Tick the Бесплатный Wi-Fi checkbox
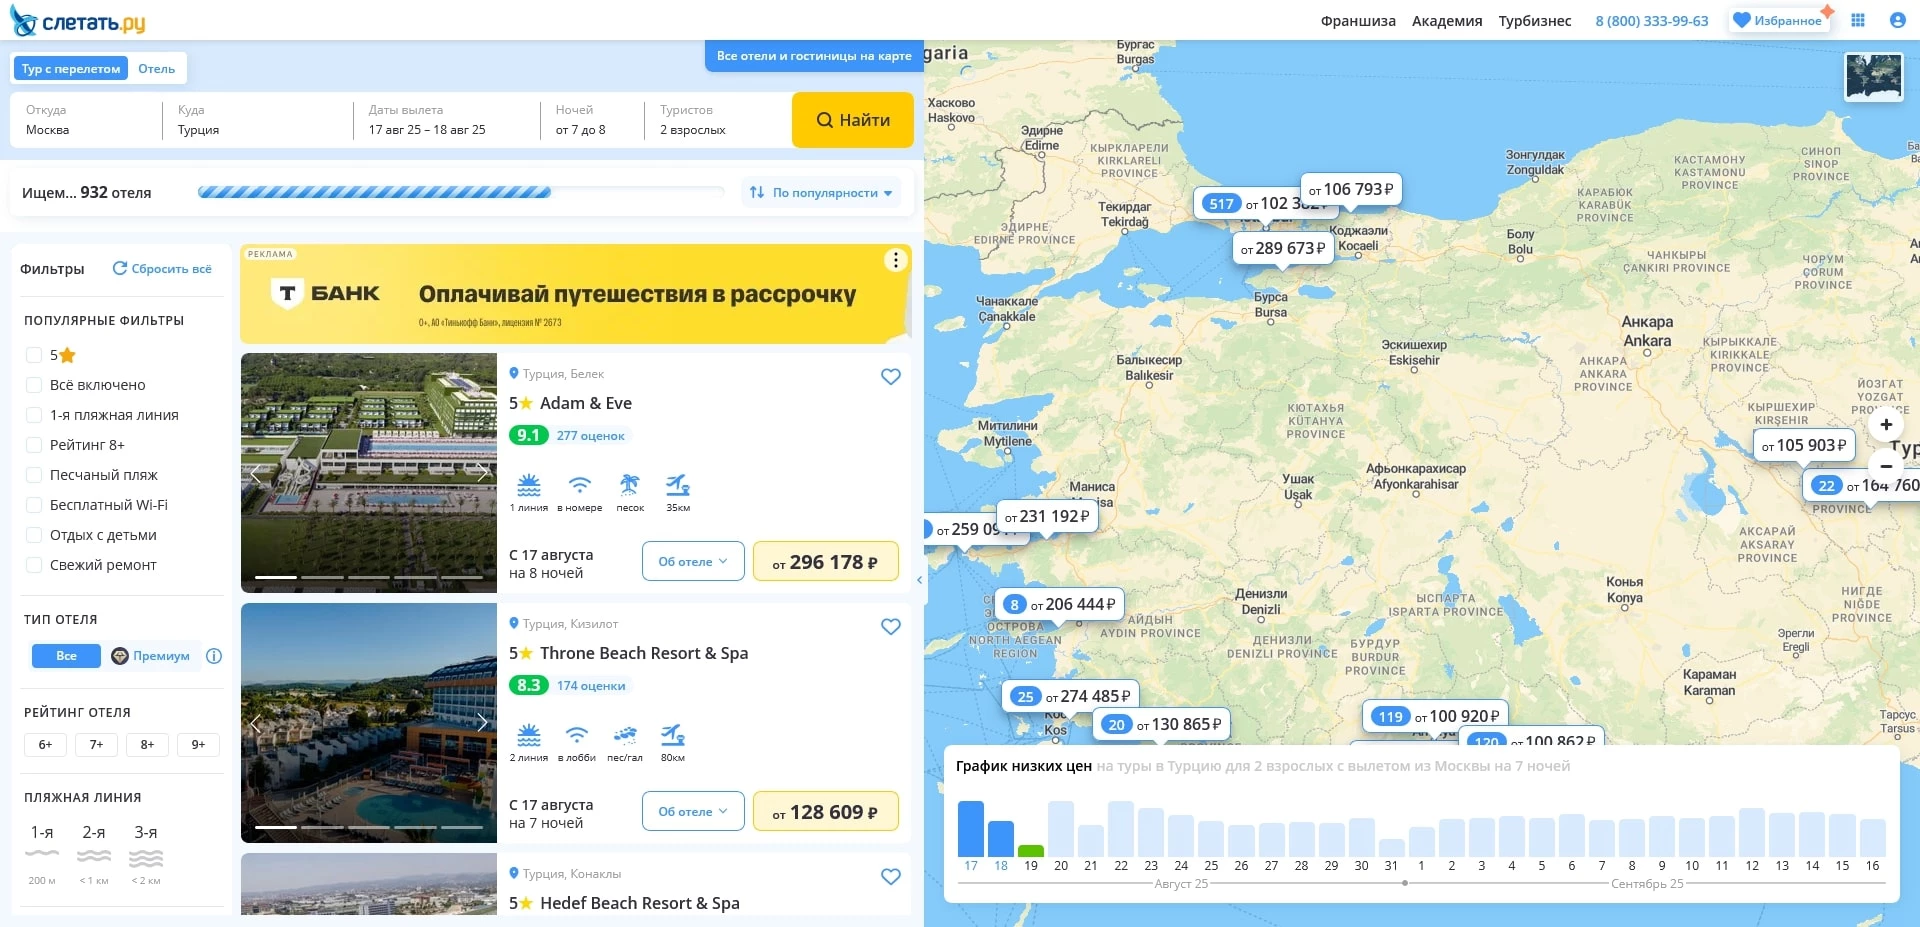Viewport: 1920px width, 927px height. point(34,505)
